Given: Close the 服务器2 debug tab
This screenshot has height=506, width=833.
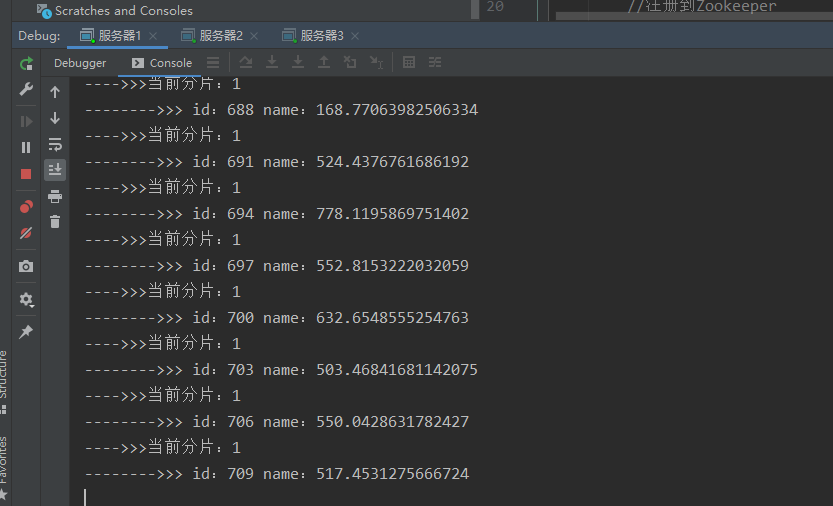Looking at the screenshot, I should [x=254, y=36].
